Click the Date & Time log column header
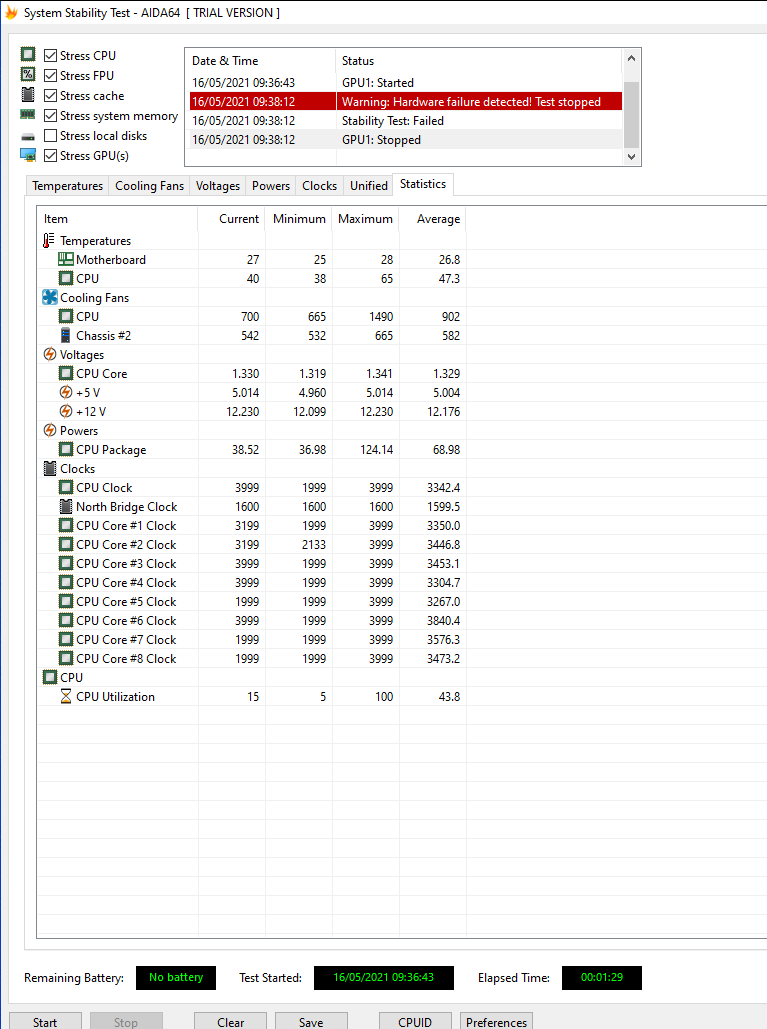Viewport: 767px width, 1029px height. (x=261, y=61)
